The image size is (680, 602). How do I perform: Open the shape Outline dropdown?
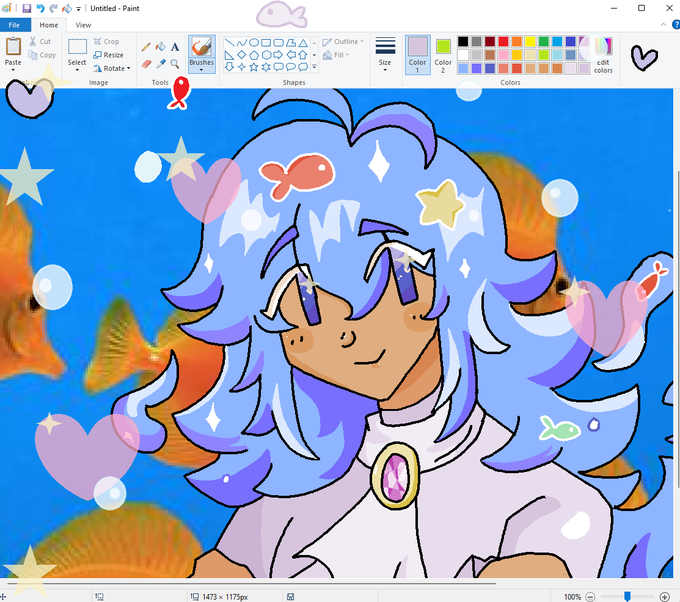[343, 42]
